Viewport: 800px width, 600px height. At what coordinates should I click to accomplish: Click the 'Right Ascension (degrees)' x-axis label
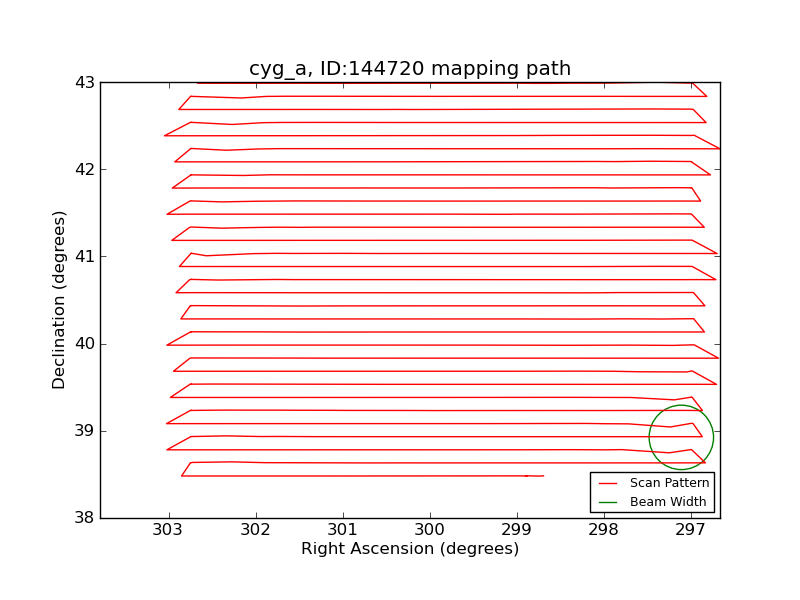point(410,549)
